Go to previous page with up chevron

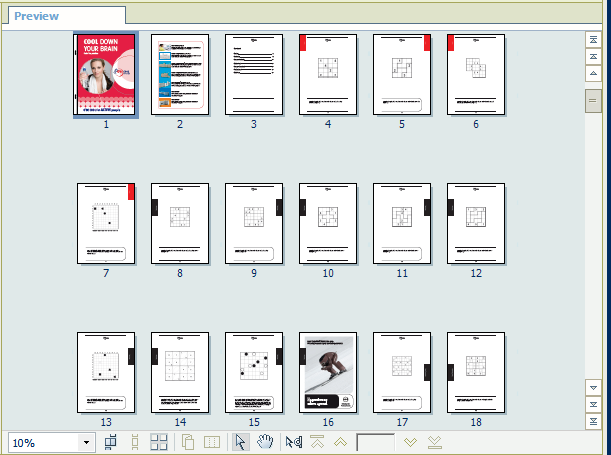click(x=341, y=442)
